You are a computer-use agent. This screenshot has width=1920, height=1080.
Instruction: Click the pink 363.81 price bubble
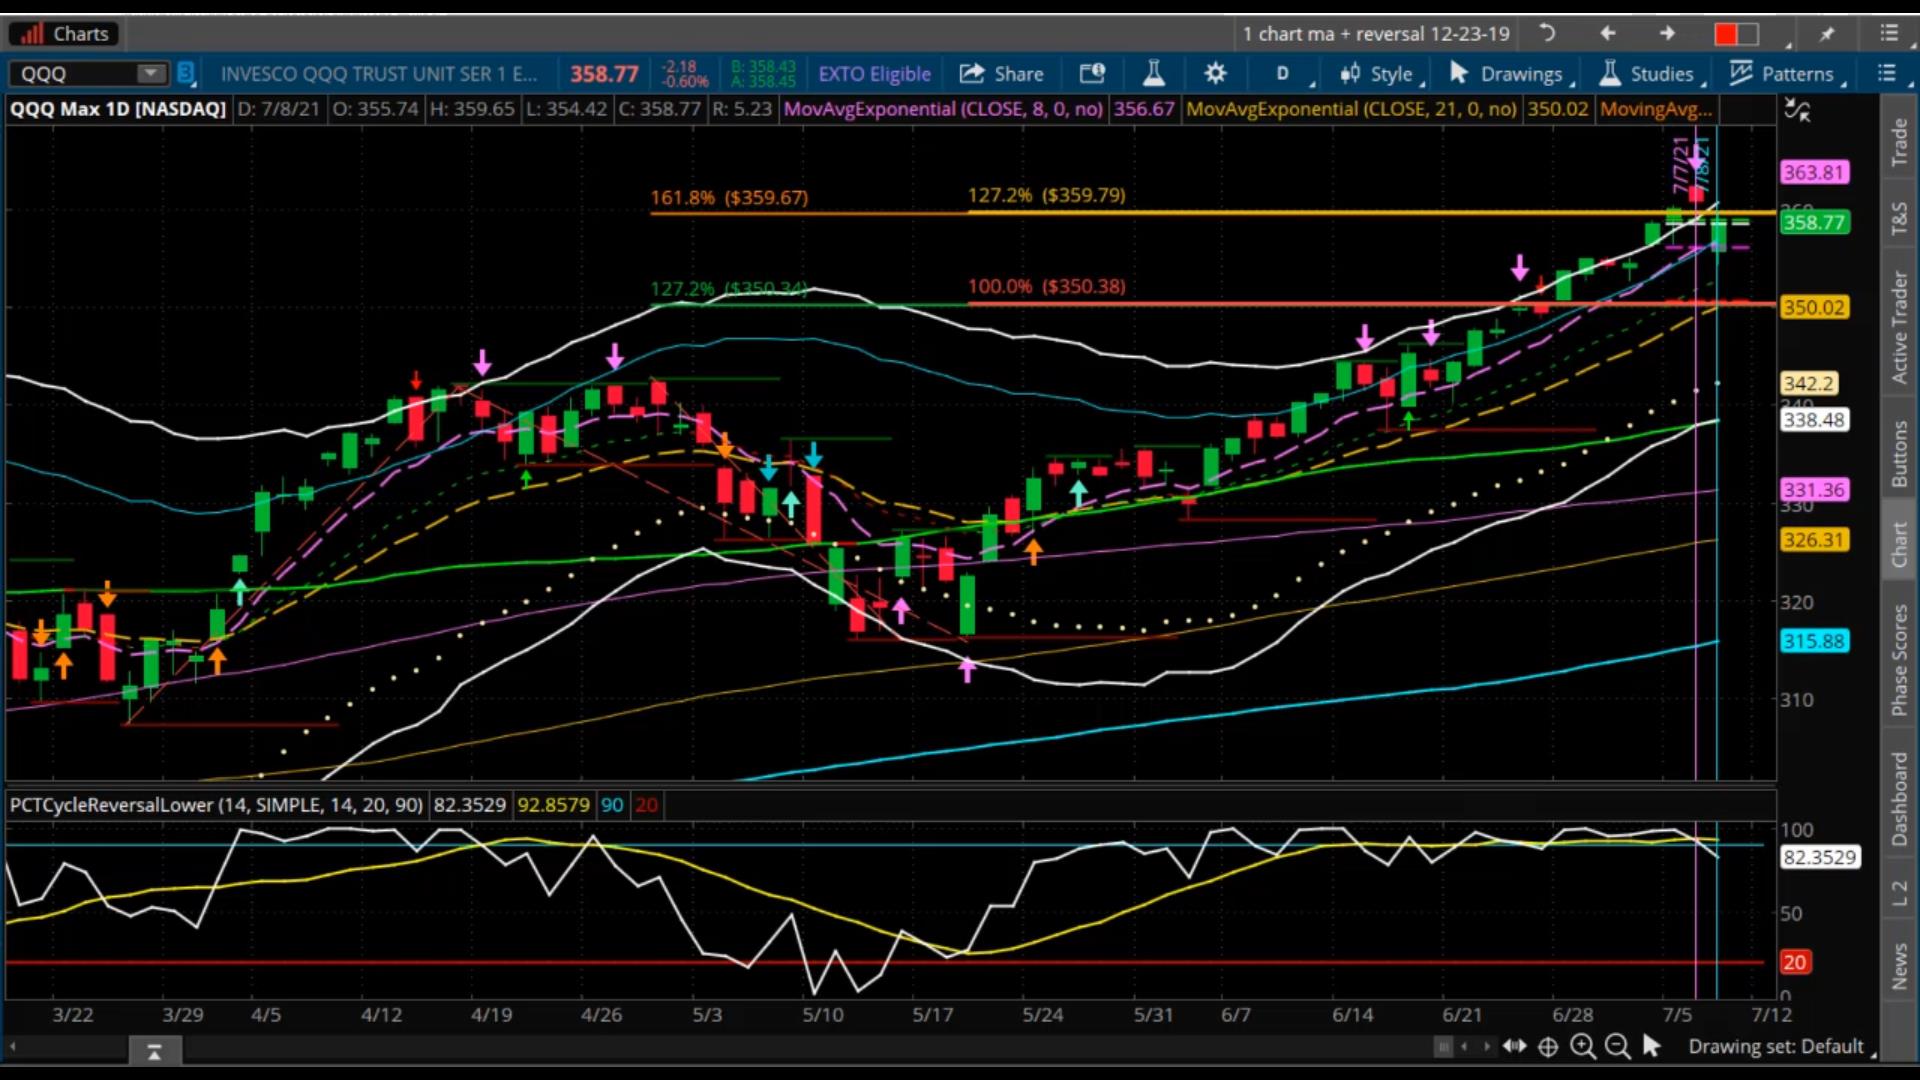(x=1814, y=172)
